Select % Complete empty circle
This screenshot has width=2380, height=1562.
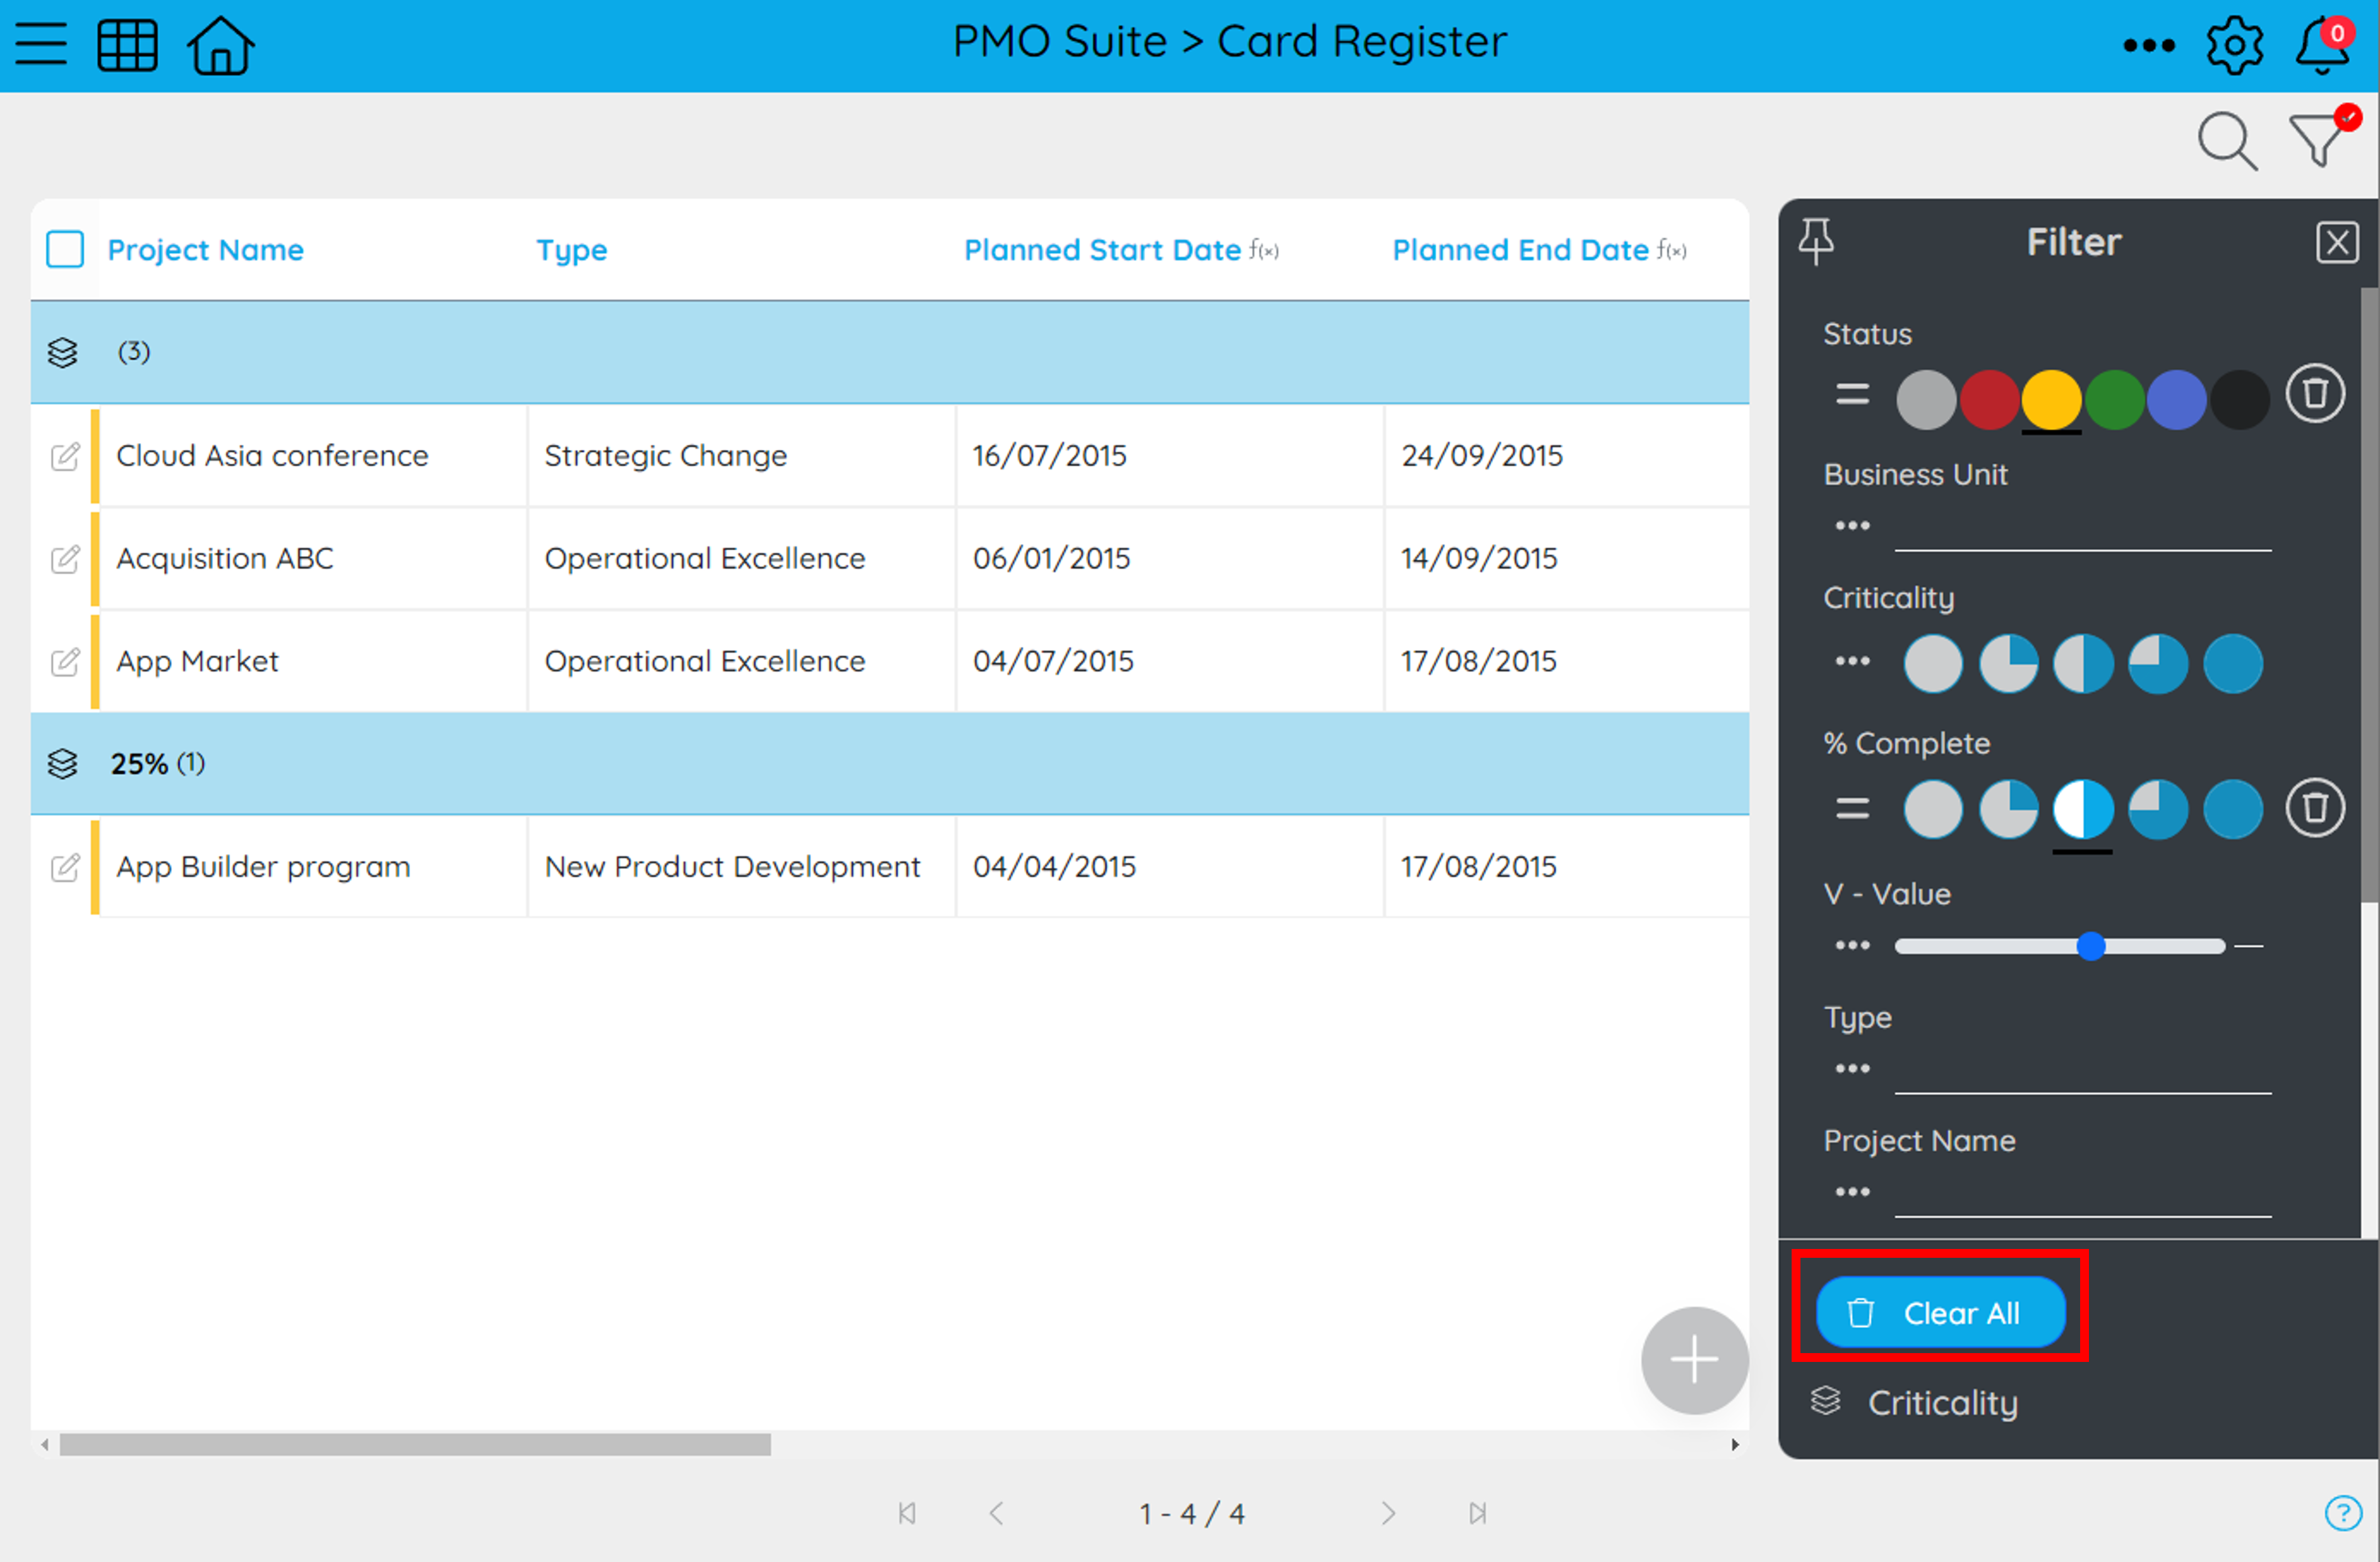click(1933, 809)
